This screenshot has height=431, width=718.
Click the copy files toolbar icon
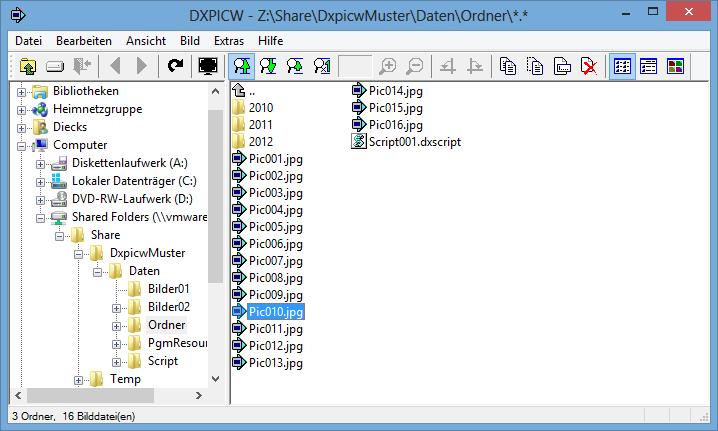[x=509, y=66]
